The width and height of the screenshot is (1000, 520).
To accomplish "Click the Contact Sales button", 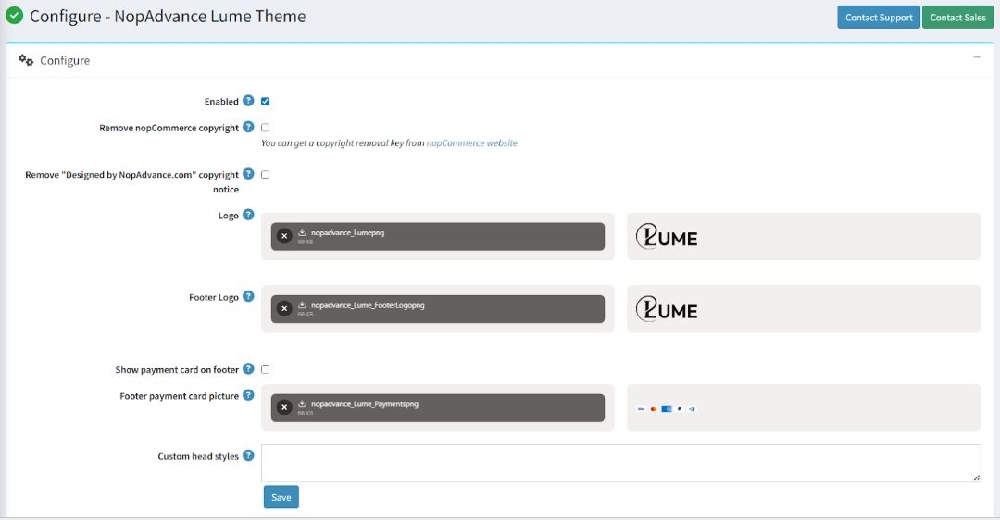I will point(957,17).
